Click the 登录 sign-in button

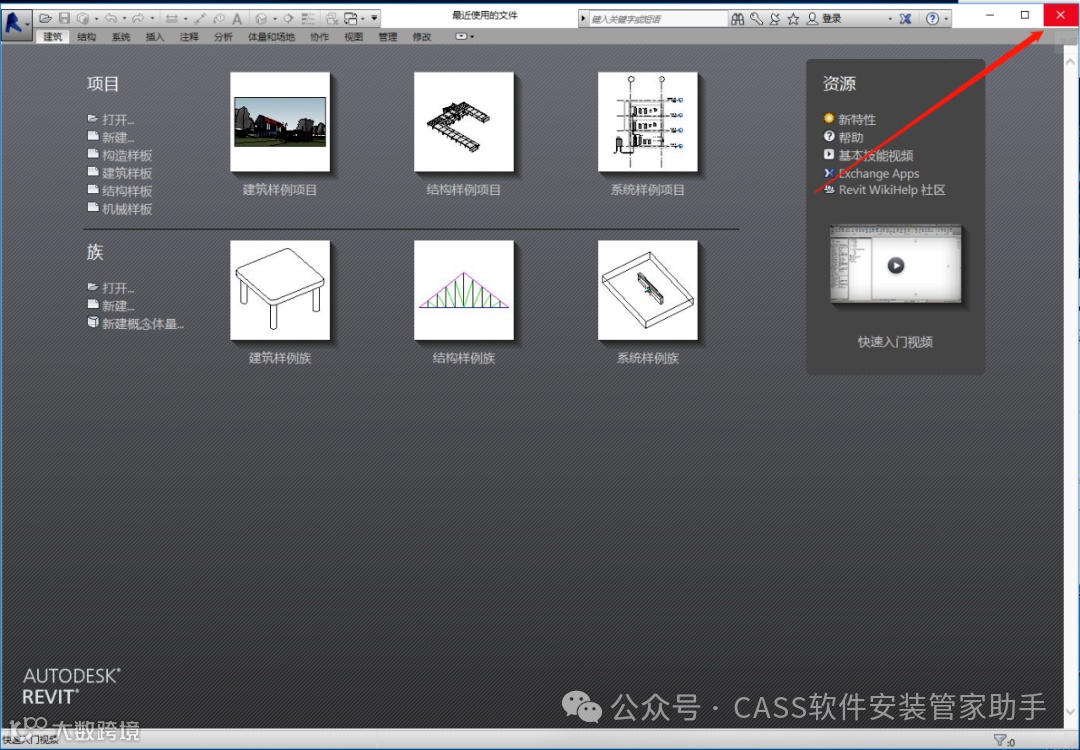[824, 19]
